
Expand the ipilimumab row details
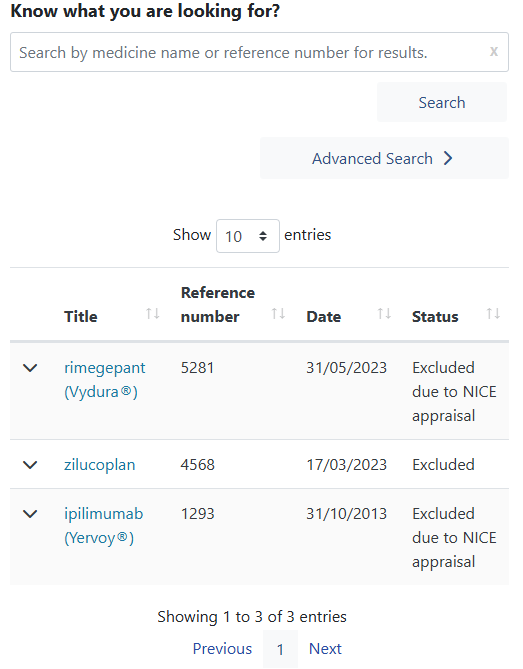point(30,514)
